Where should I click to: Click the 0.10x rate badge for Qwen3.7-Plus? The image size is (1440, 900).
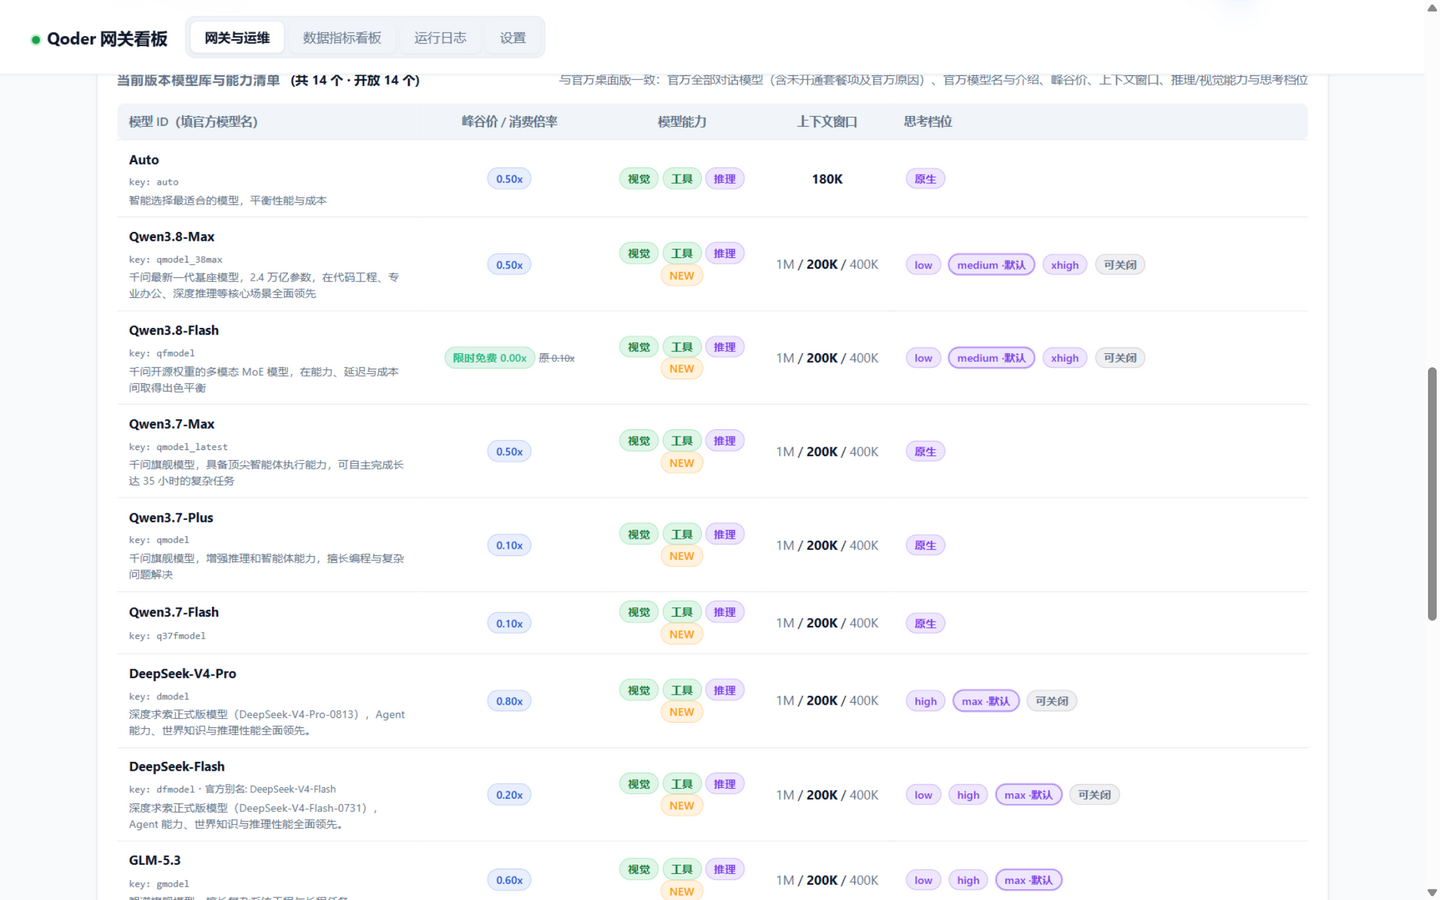[509, 545]
